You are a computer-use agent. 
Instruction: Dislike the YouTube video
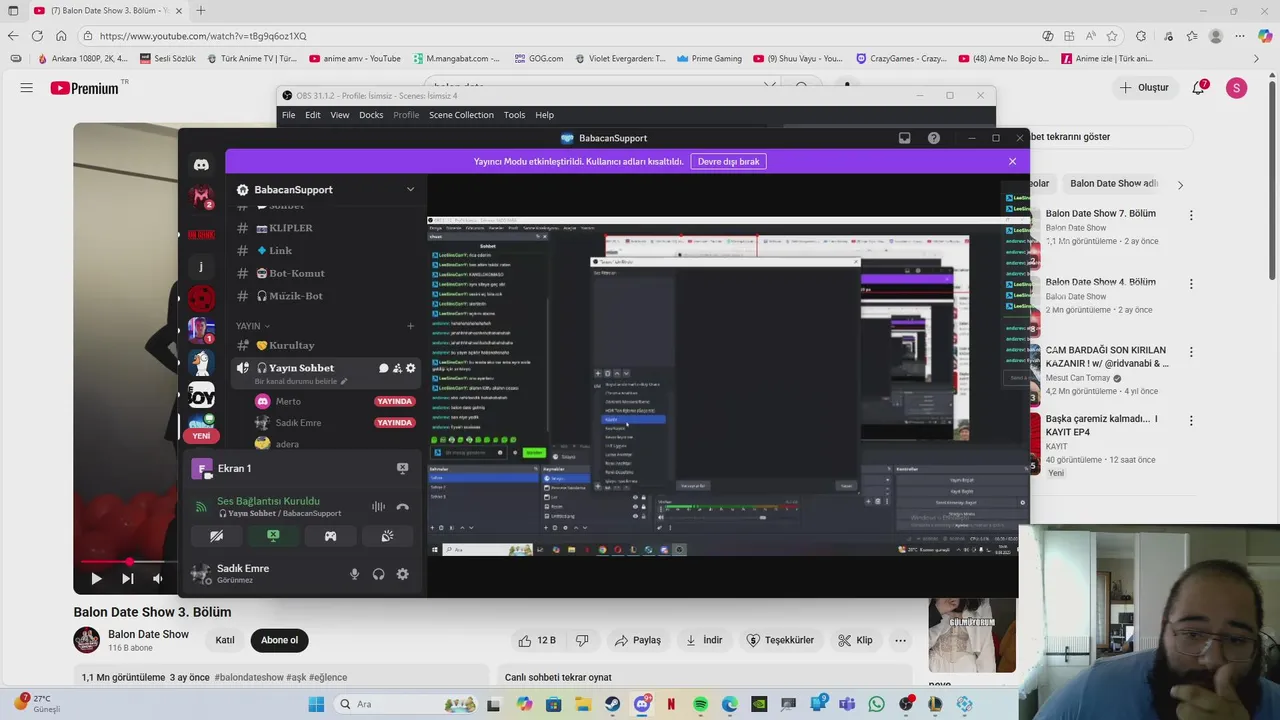pos(583,640)
